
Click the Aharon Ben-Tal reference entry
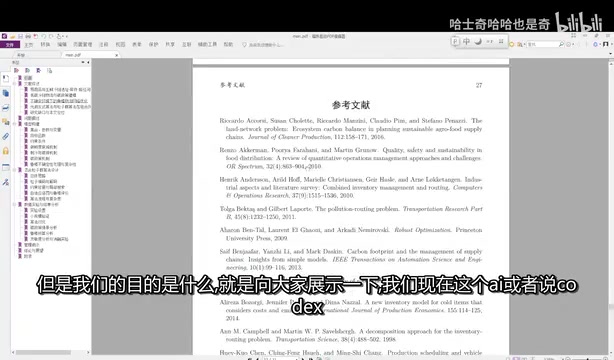pos(351,234)
